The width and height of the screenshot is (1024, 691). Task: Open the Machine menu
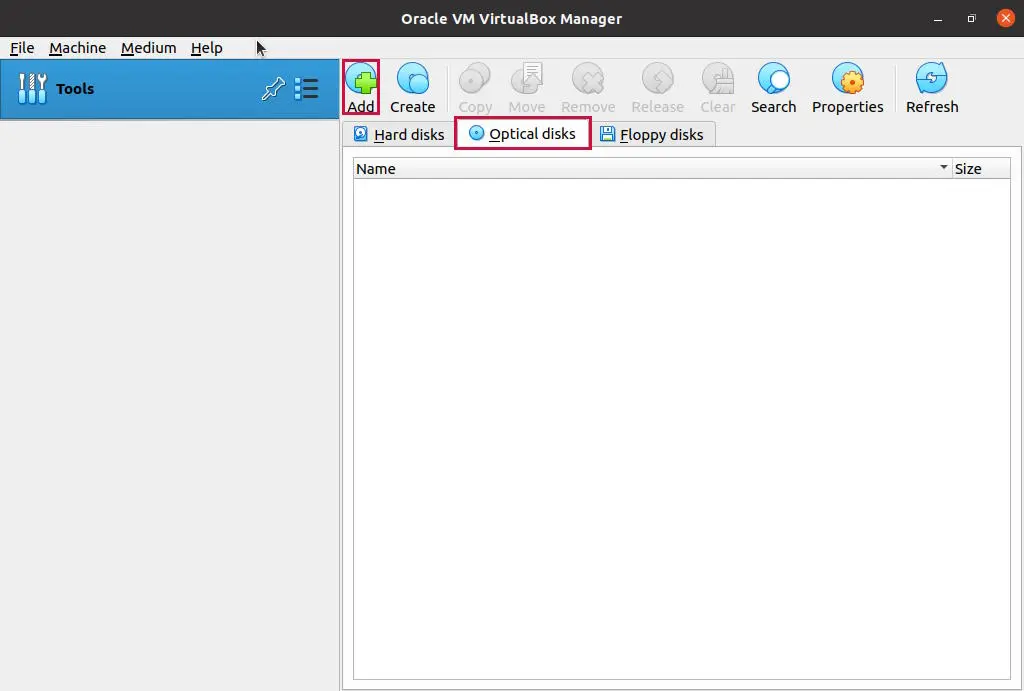pos(77,48)
